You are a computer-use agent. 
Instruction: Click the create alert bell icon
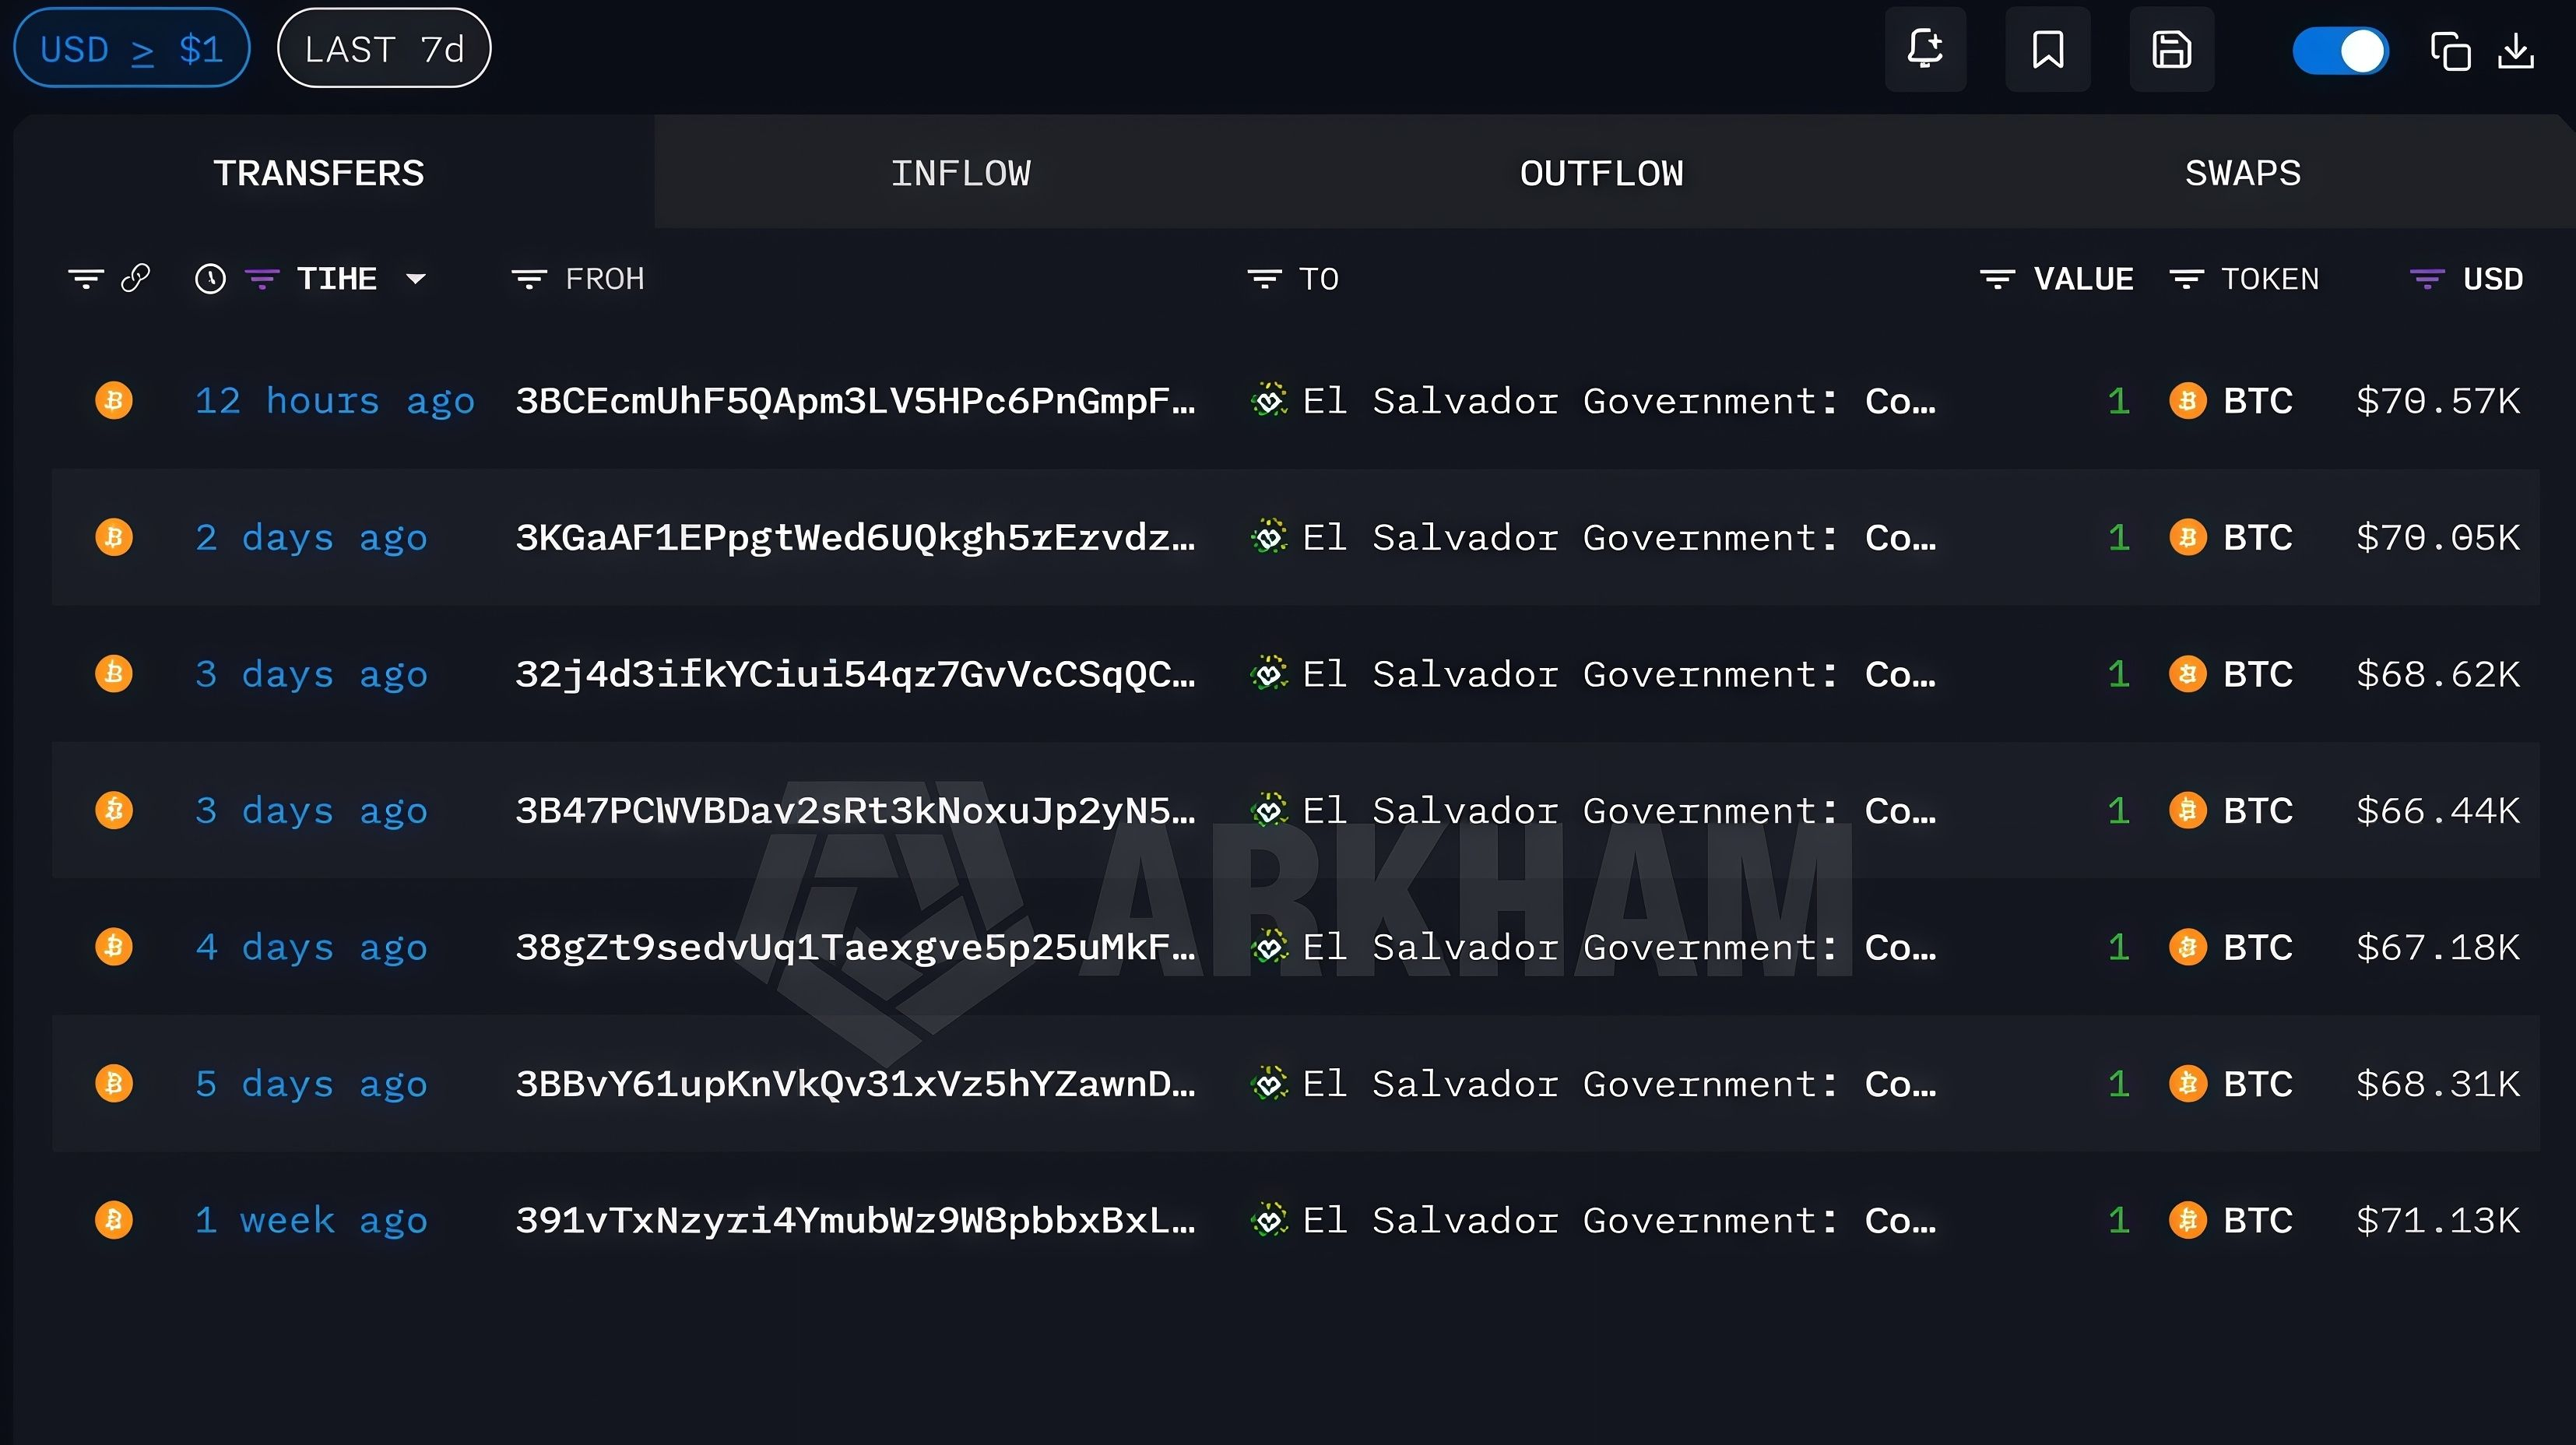point(1925,49)
